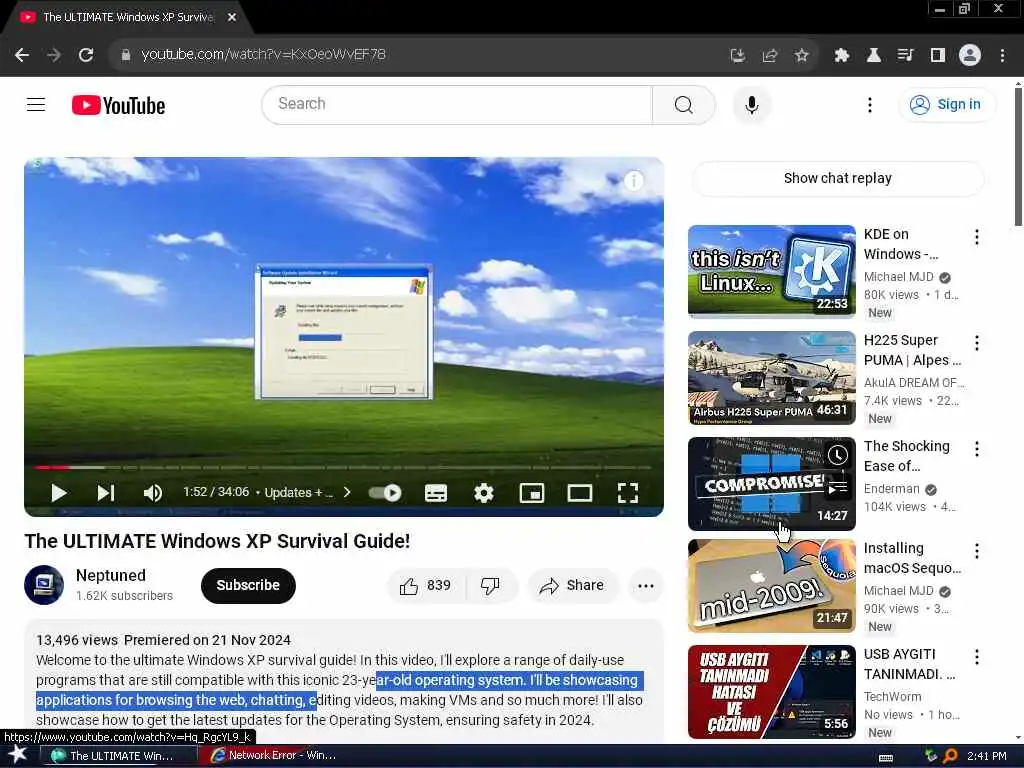Click the 2:41 PM taskbar clock

pyautogui.click(x=986, y=756)
